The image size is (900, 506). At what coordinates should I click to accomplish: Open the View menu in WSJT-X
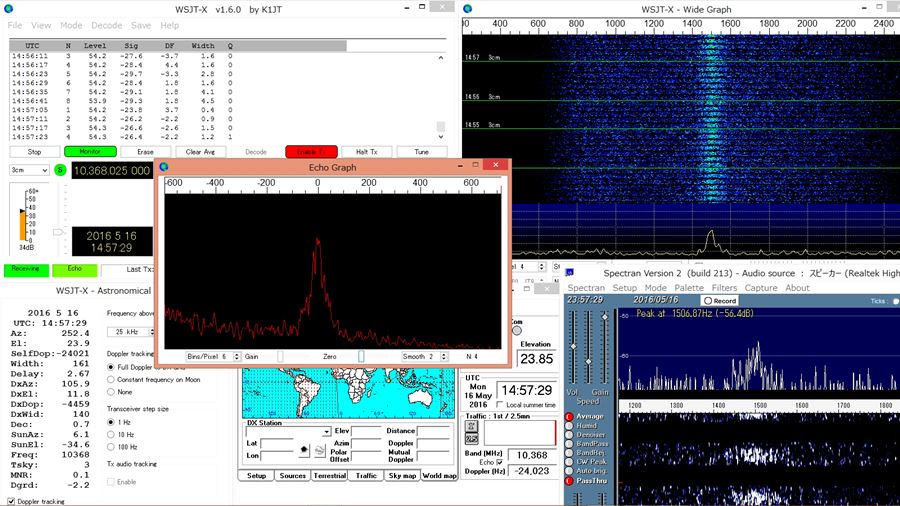point(41,25)
